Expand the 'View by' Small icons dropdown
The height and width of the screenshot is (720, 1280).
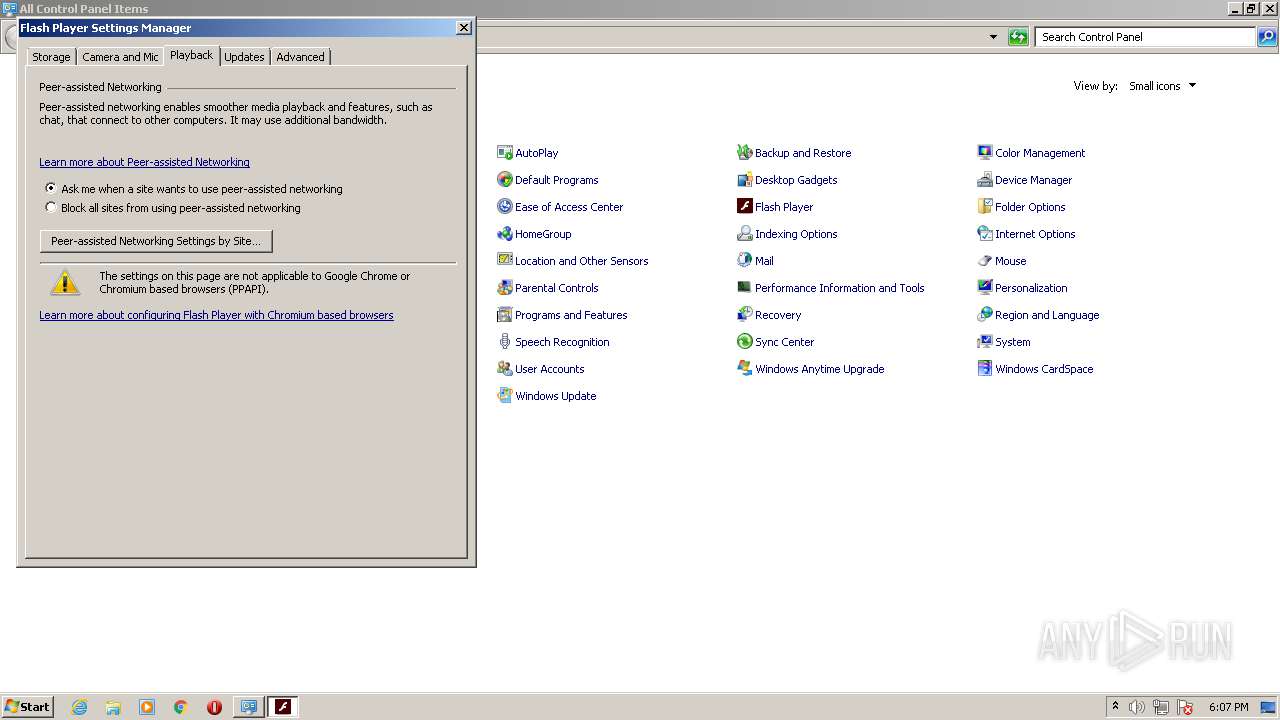pos(1162,86)
